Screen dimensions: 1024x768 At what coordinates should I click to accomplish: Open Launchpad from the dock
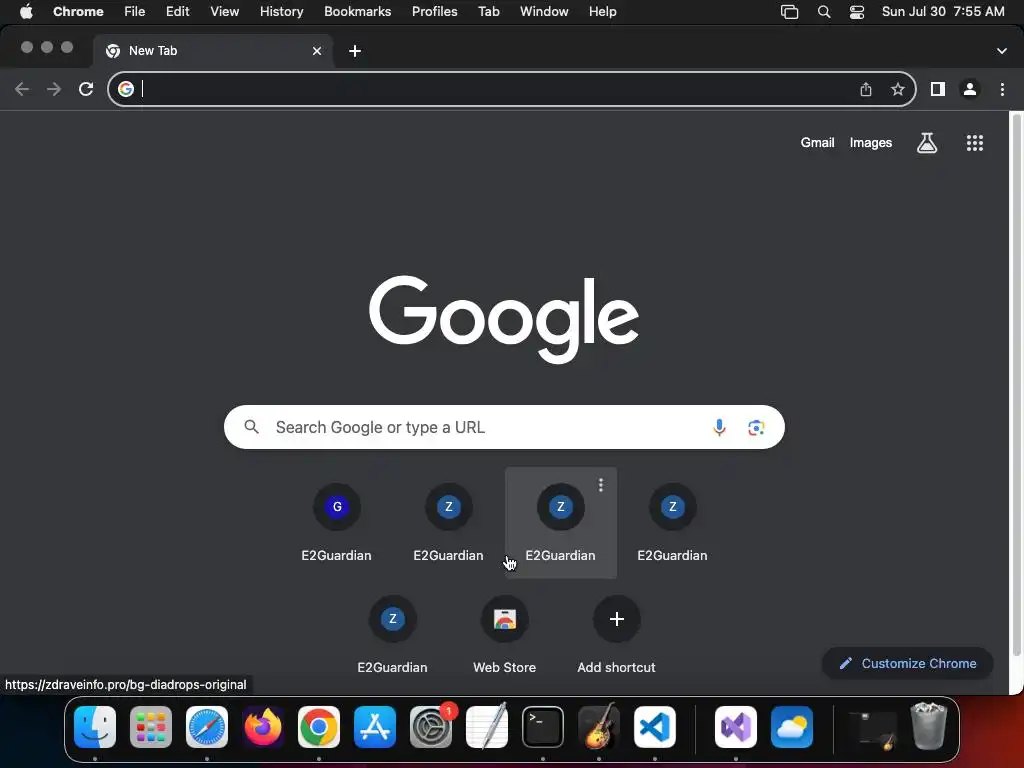pyautogui.click(x=151, y=727)
